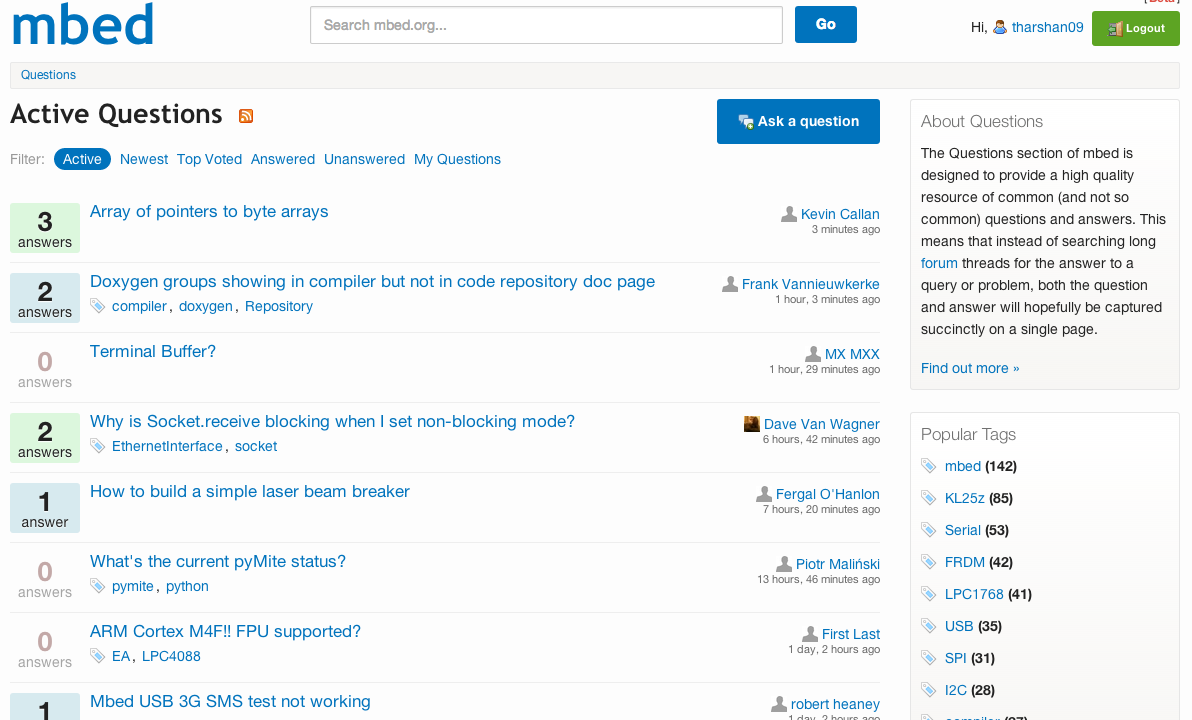Click the Go search button
The width and height of the screenshot is (1192, 720).
tap(826, 24)
